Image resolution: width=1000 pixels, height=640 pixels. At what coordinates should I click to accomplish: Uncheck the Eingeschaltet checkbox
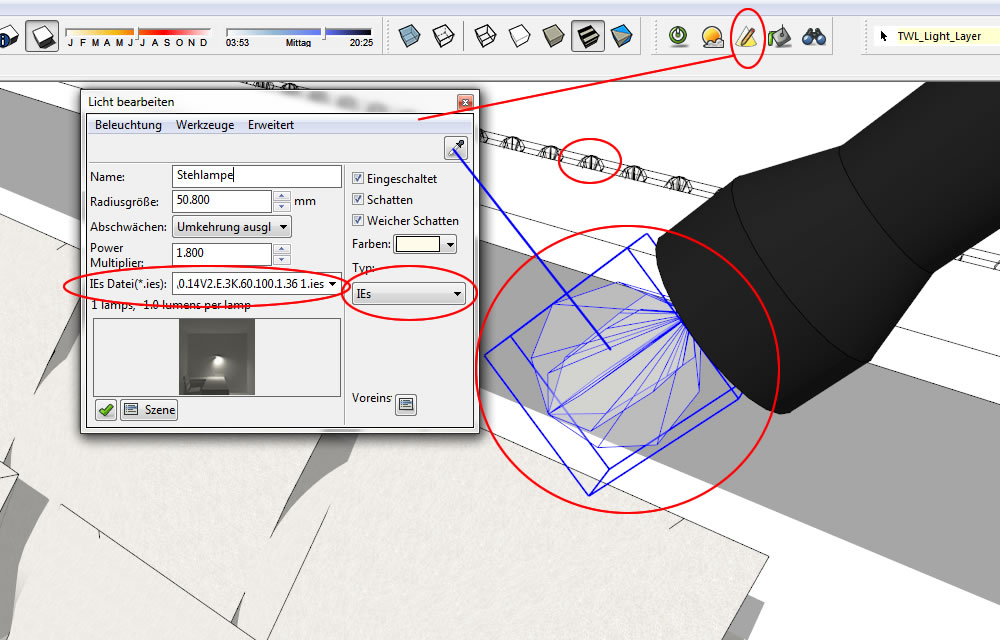coord(358,178)
